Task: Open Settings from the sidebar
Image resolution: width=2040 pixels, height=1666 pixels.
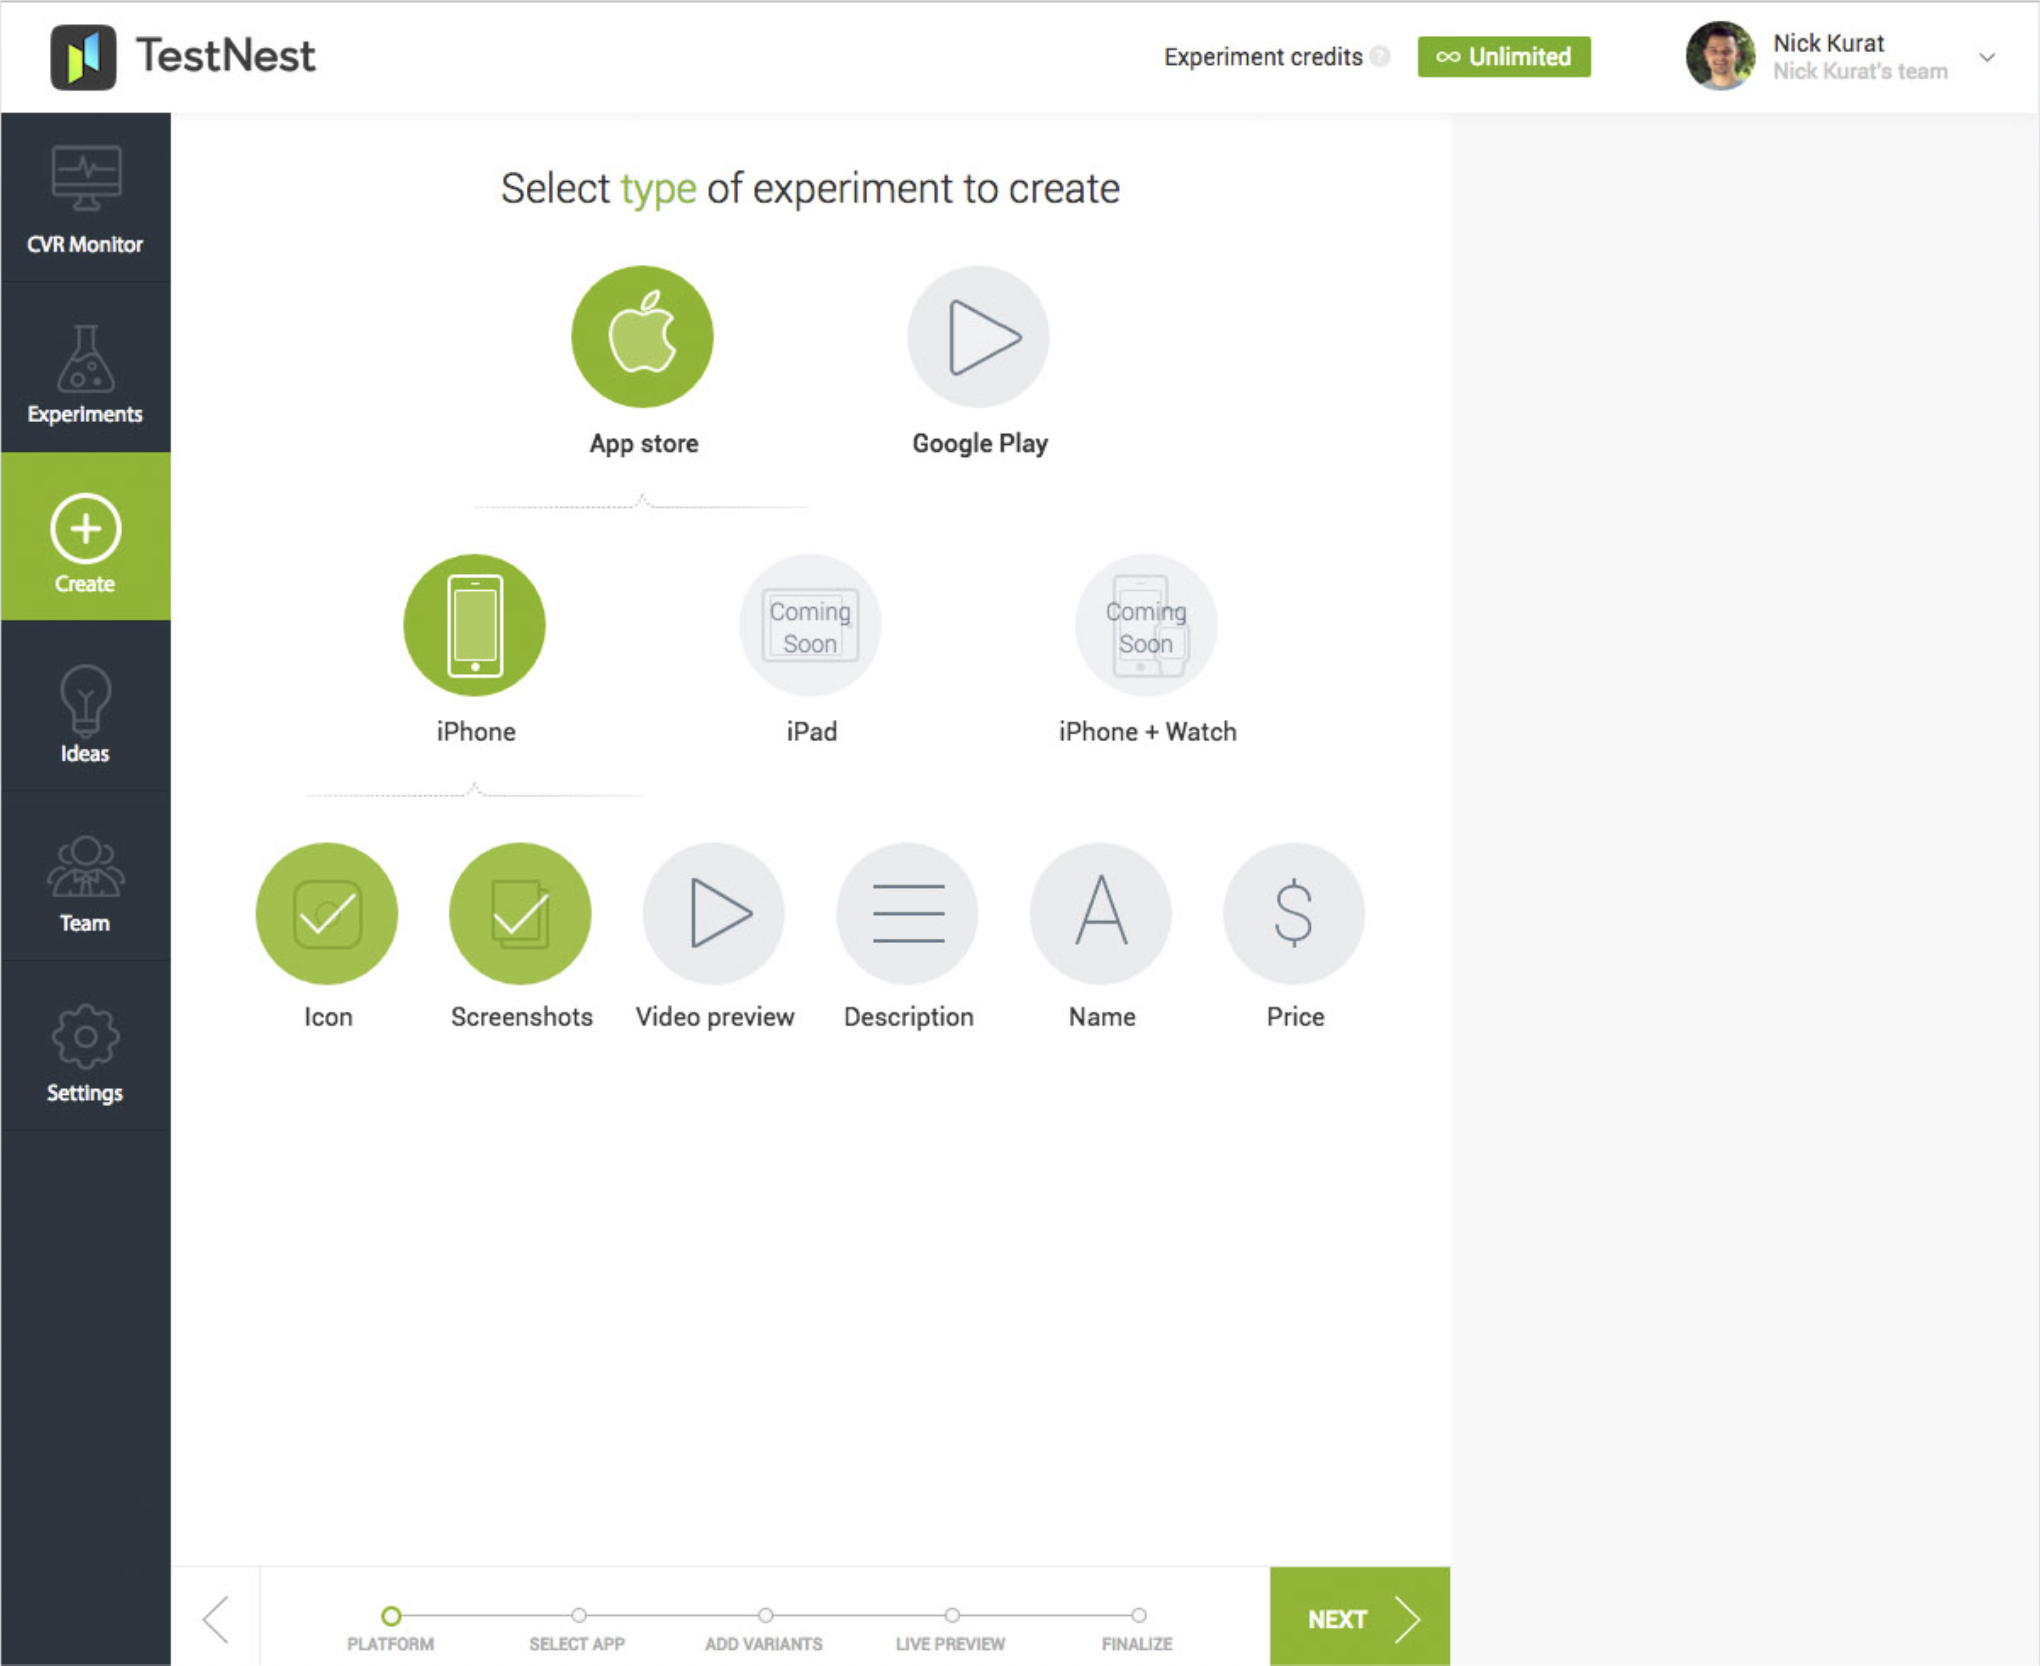Action: pos(86,1050)
